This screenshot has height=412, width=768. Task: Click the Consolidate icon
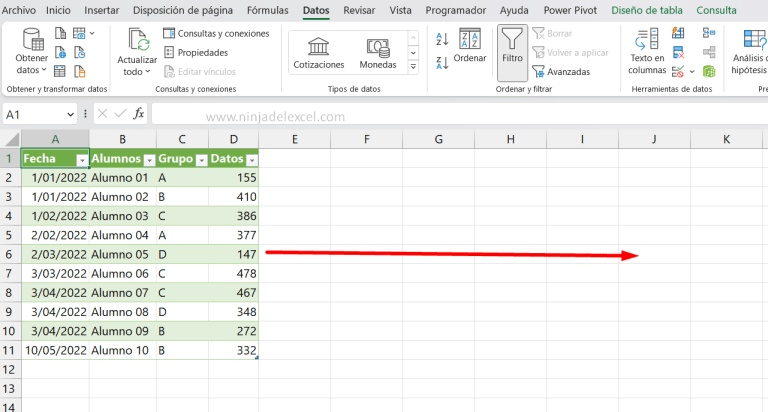(709, 33)
